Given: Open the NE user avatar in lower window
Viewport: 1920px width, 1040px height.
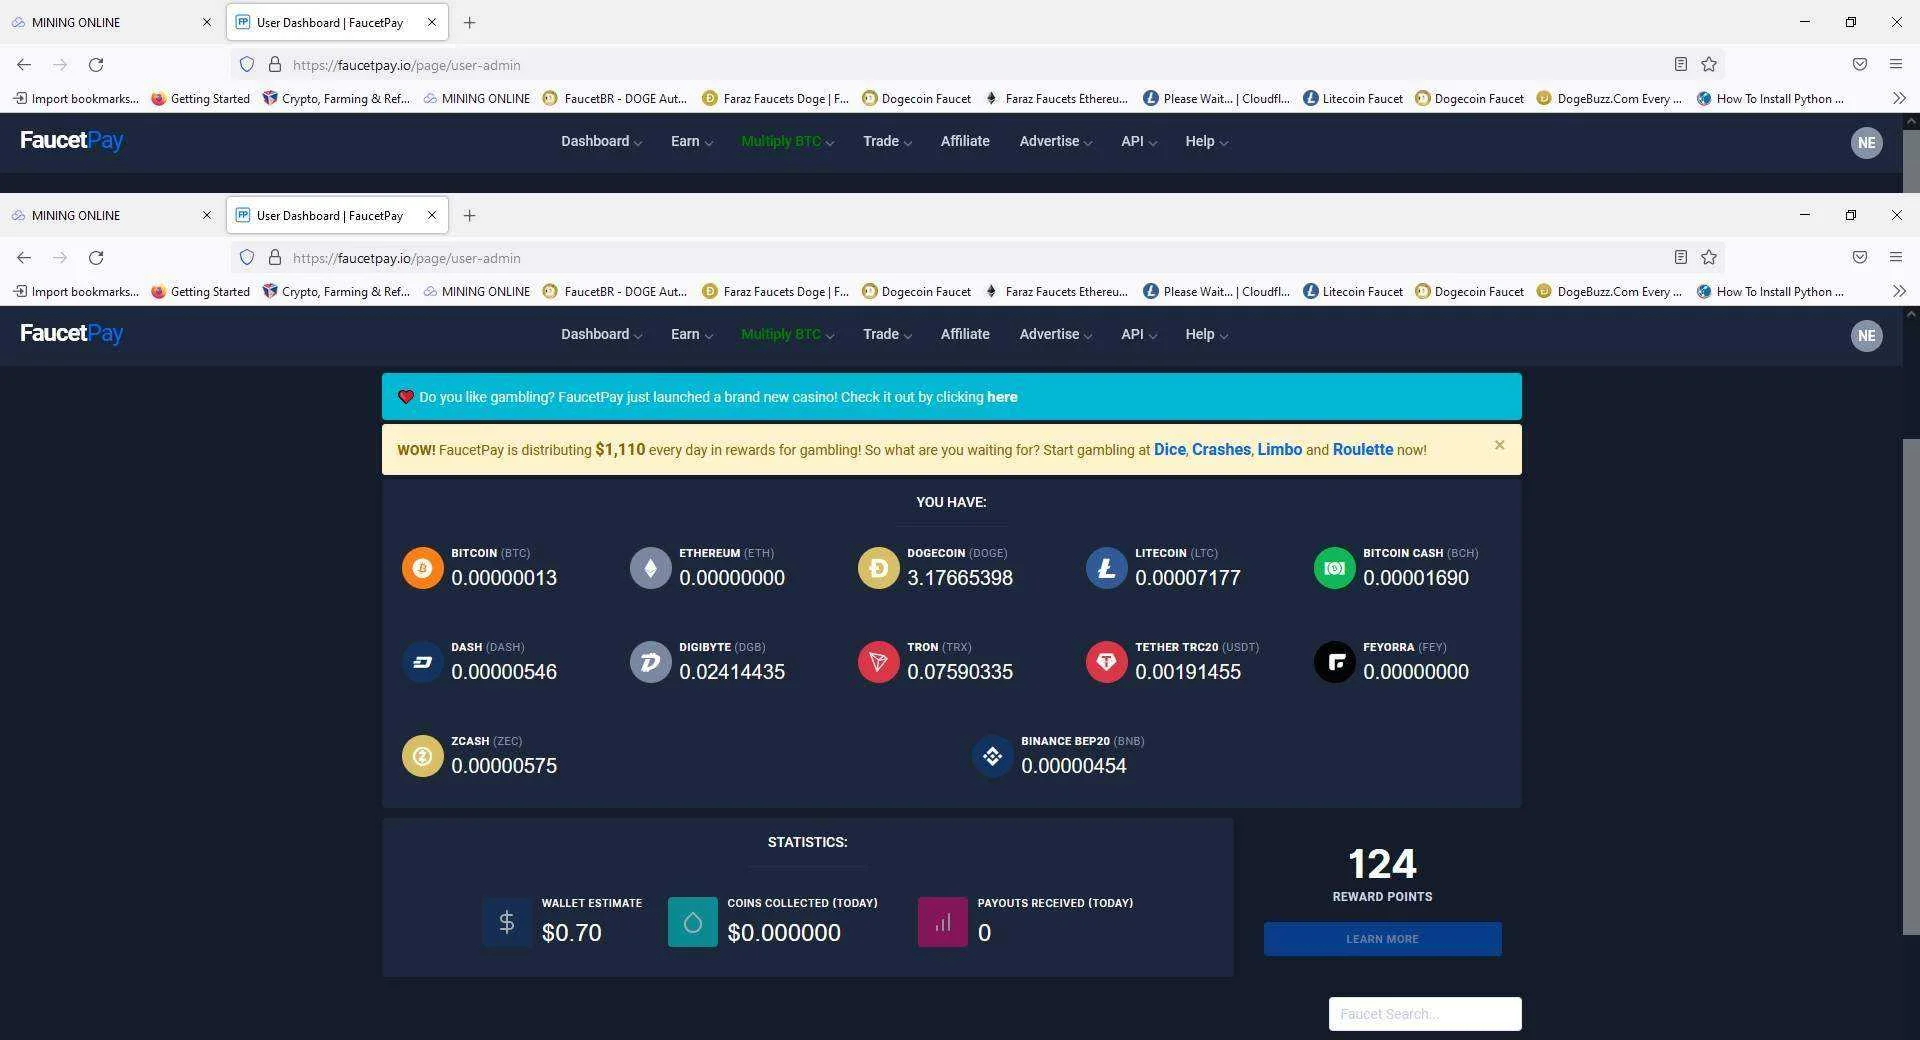Looking at the screenshot, I should pos(1866,335).
